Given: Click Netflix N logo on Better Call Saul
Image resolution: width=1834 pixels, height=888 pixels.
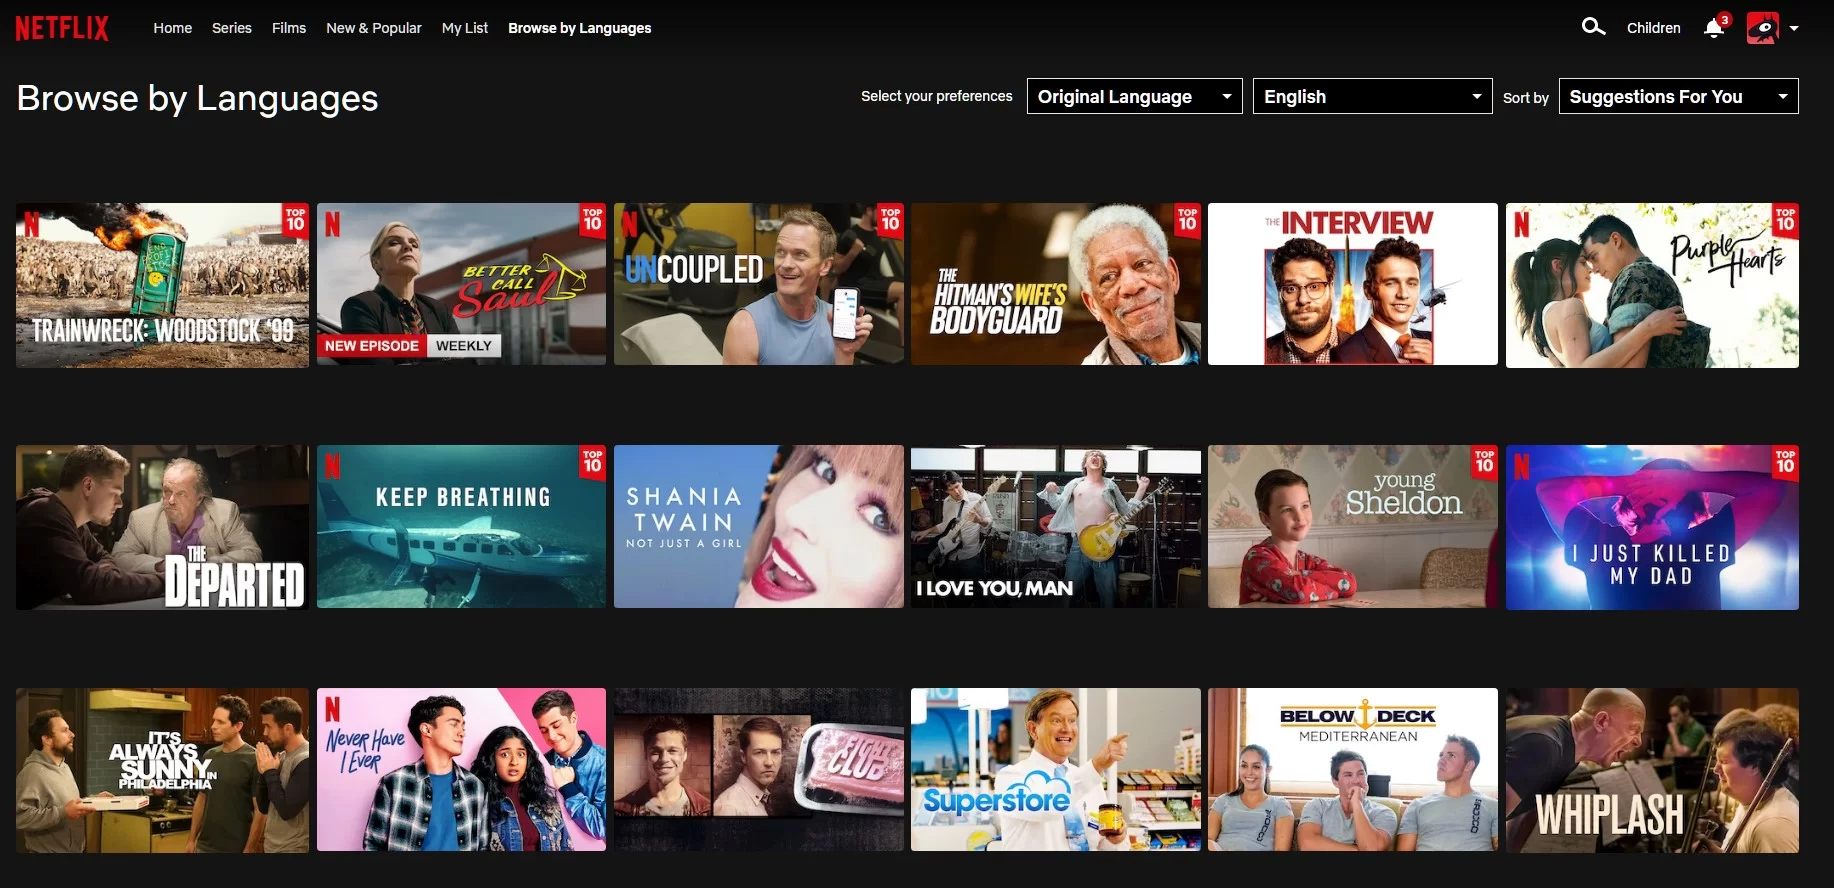Looking at the screenshot, I should [x=332, y=224].
